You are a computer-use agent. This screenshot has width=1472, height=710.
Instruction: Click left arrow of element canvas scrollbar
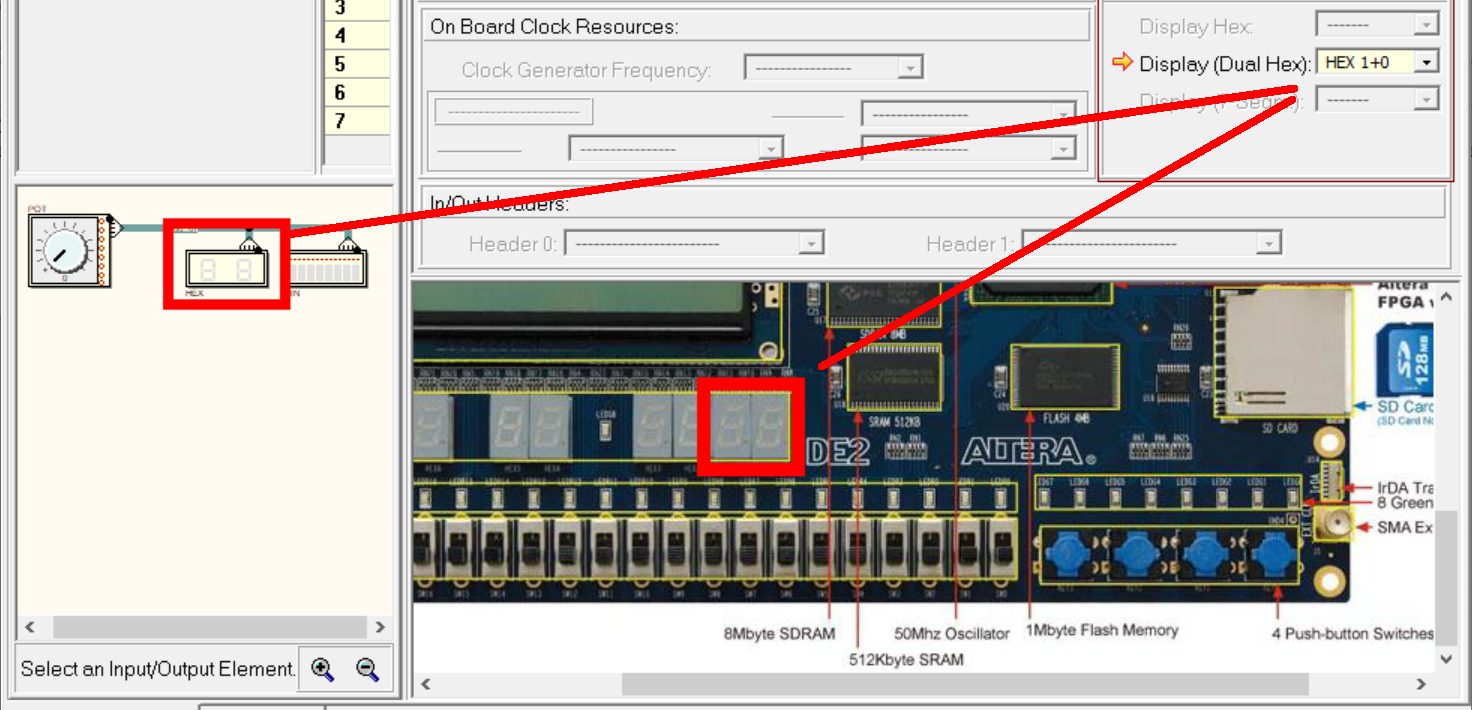(x=30, y=627)
